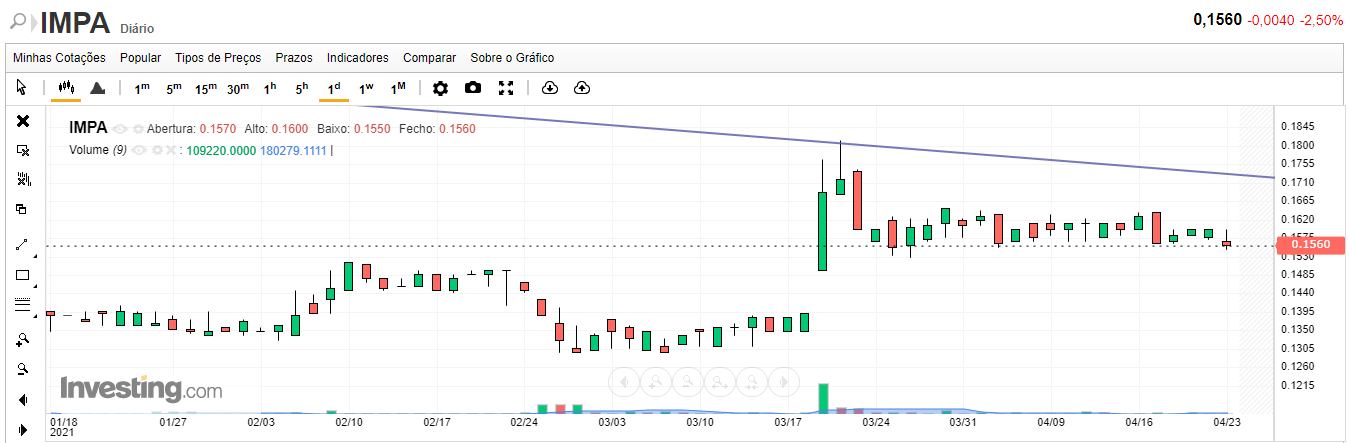Image resolution: width=1349 pixels, height=443 pixels.
Task: Select the 1w timeframe
Action: 366,88
